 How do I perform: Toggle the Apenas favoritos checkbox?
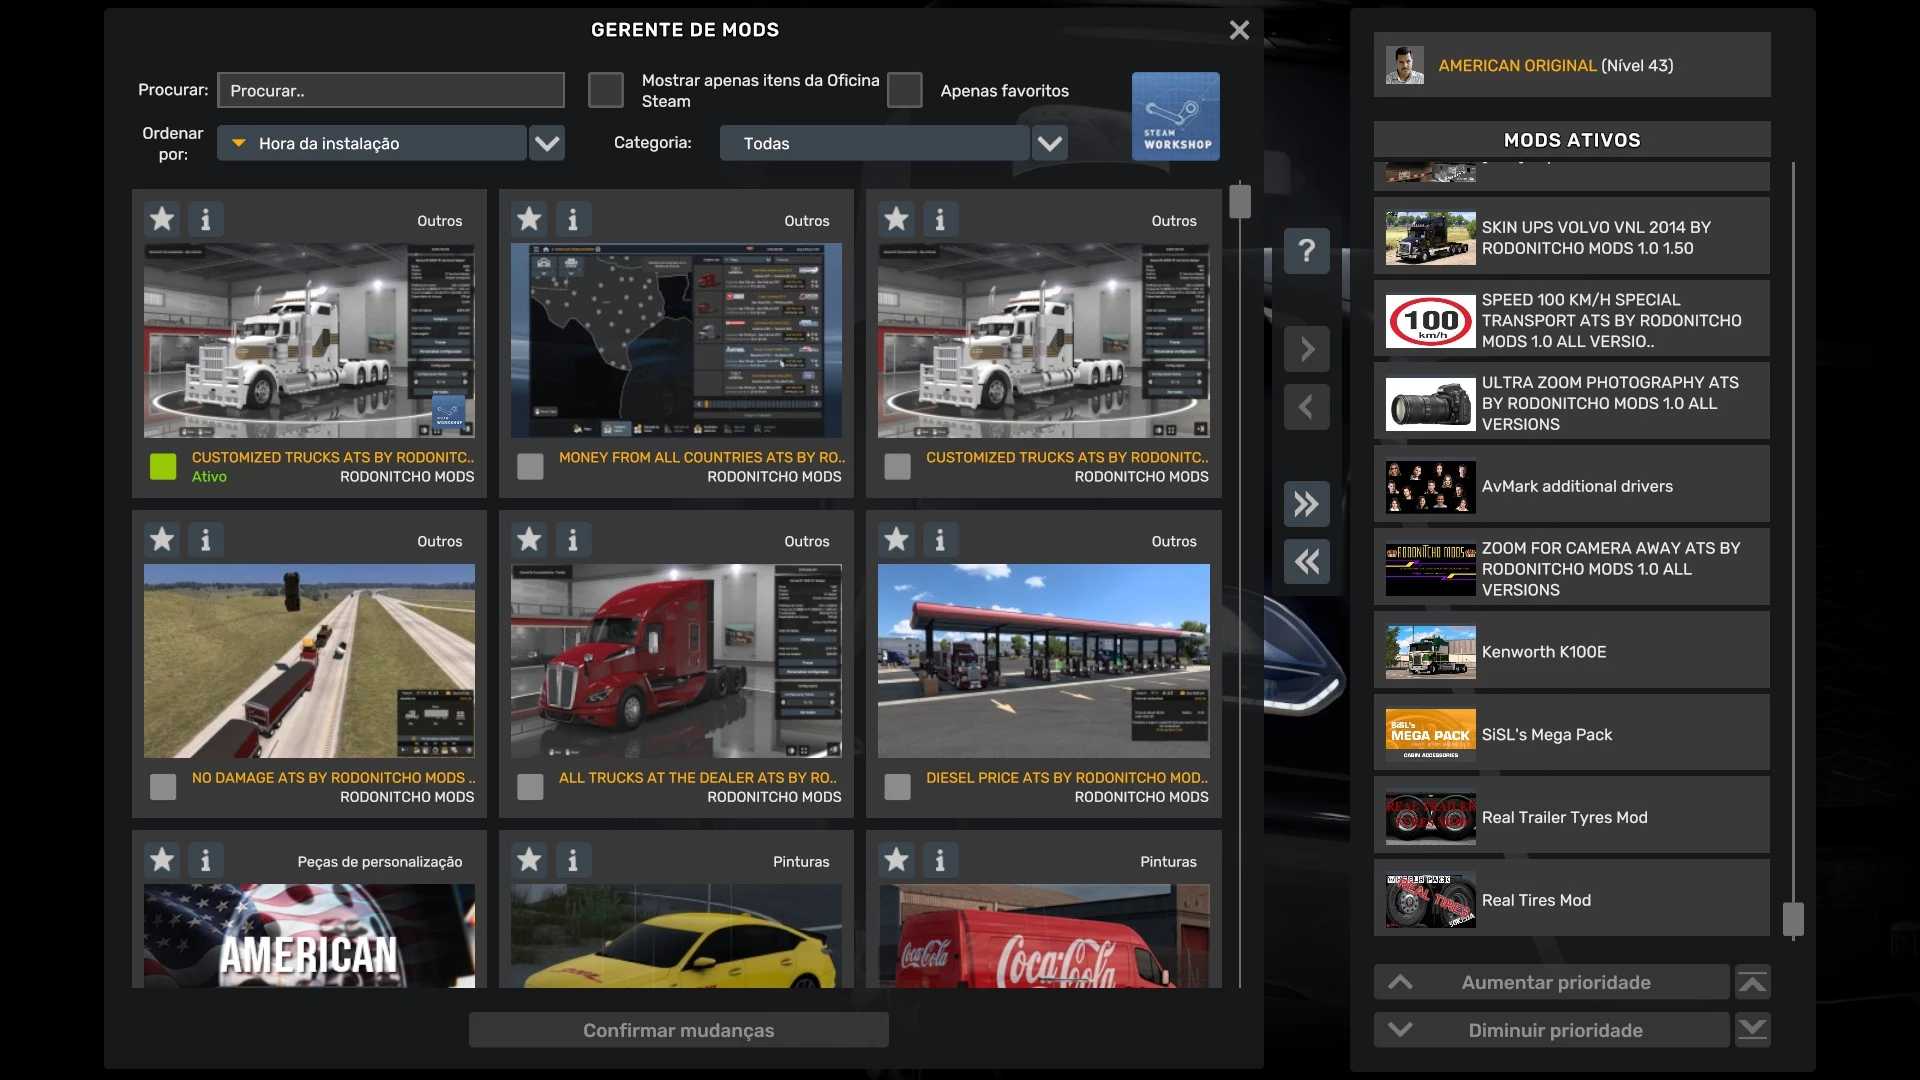point(904,90)
